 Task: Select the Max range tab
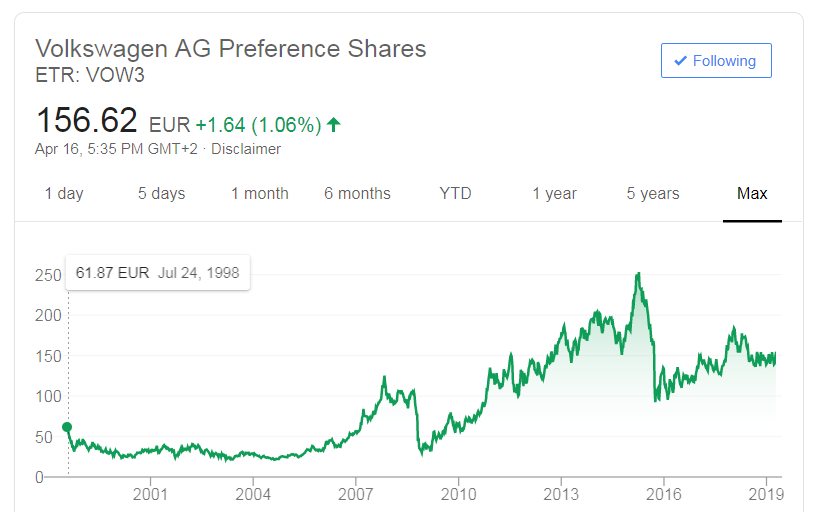tap(752, 194)
